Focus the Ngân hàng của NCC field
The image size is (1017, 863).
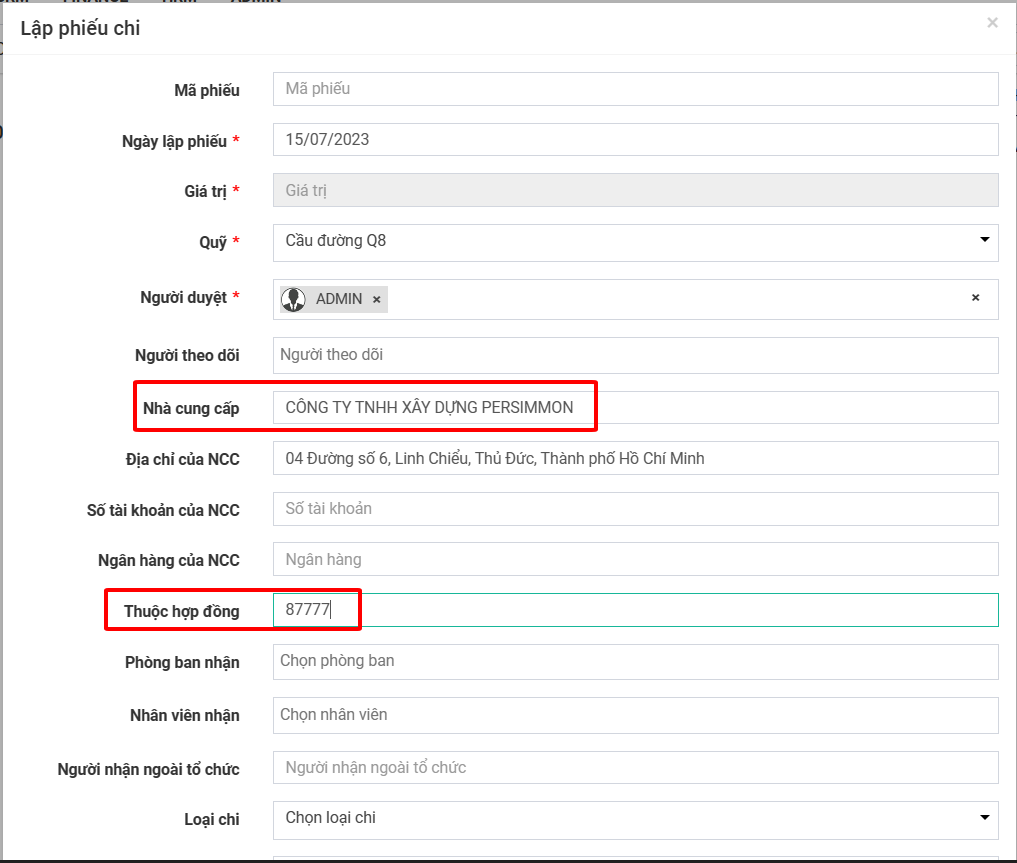[635, 560]
